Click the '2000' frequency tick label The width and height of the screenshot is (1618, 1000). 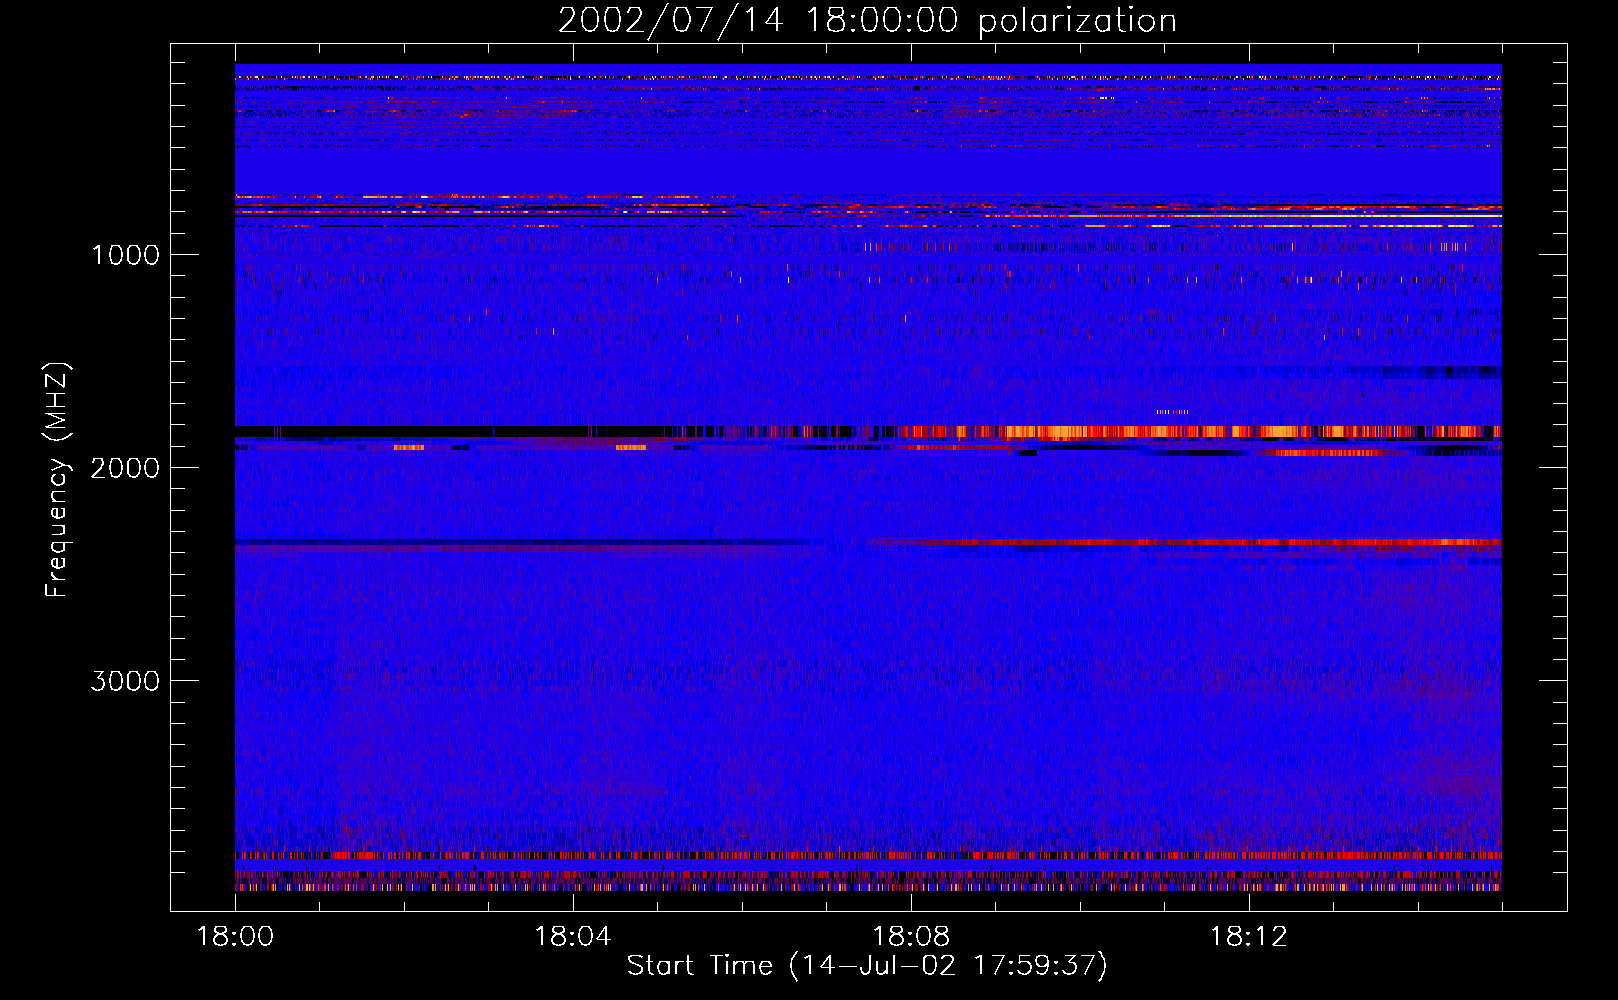(125, 468)
